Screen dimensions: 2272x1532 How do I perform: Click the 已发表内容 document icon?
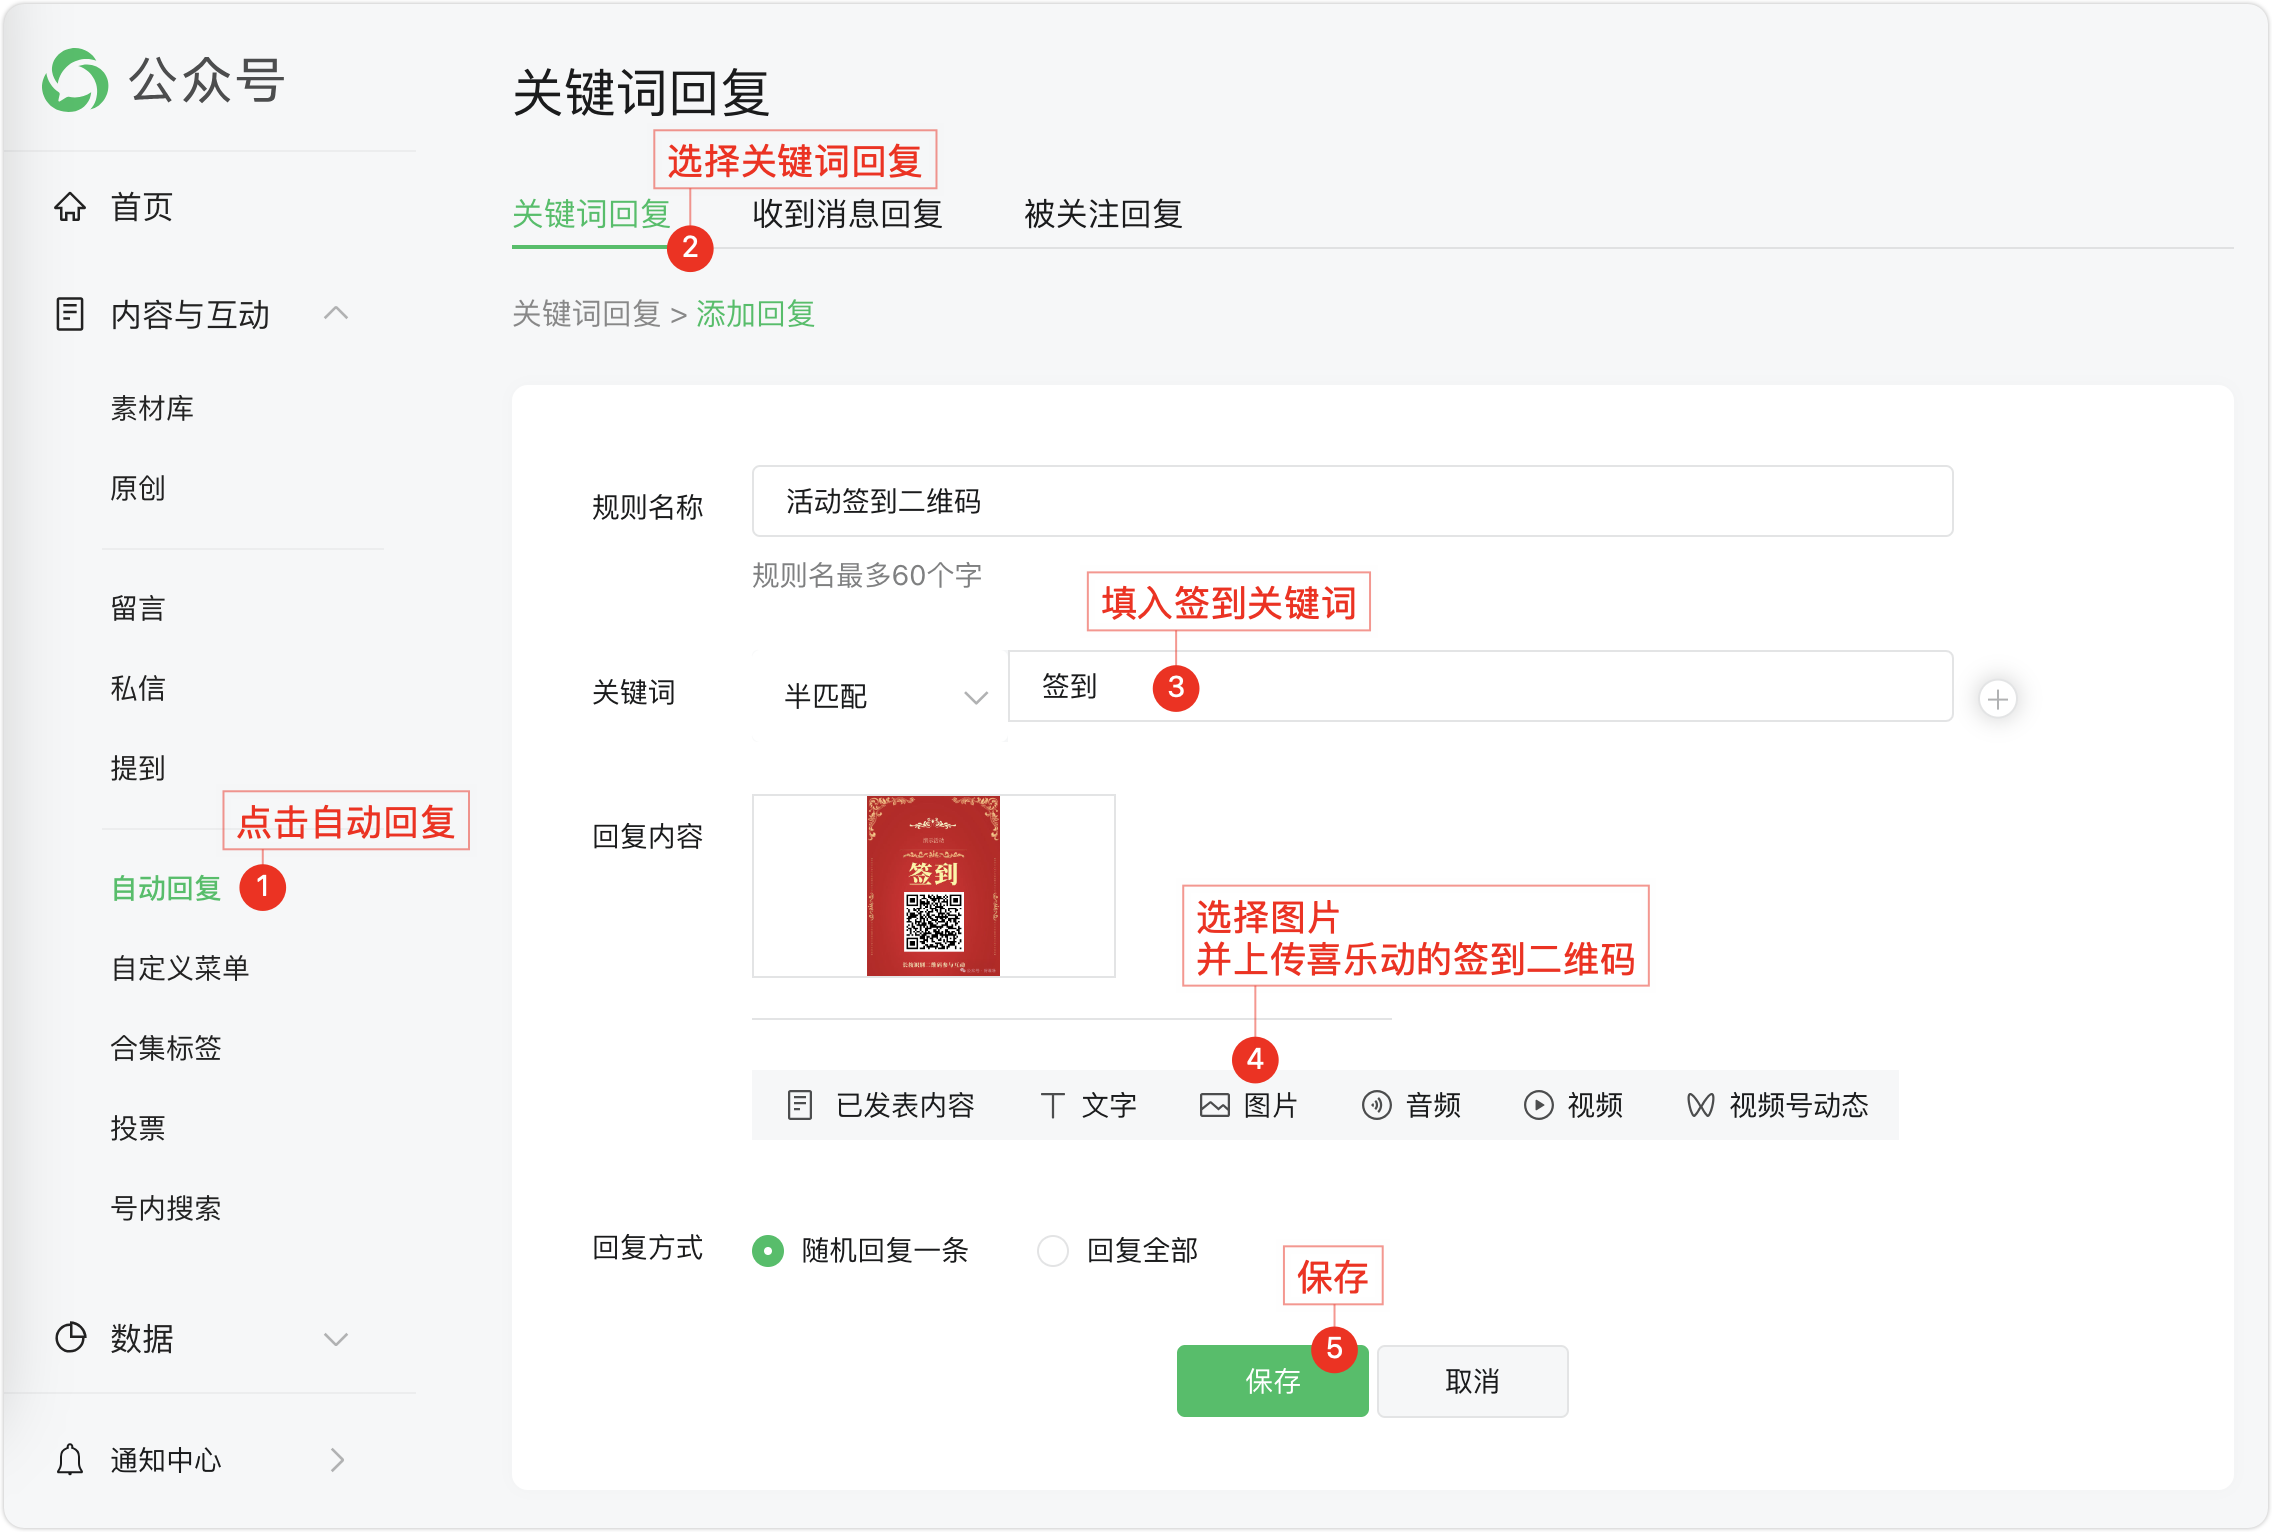800,1105
